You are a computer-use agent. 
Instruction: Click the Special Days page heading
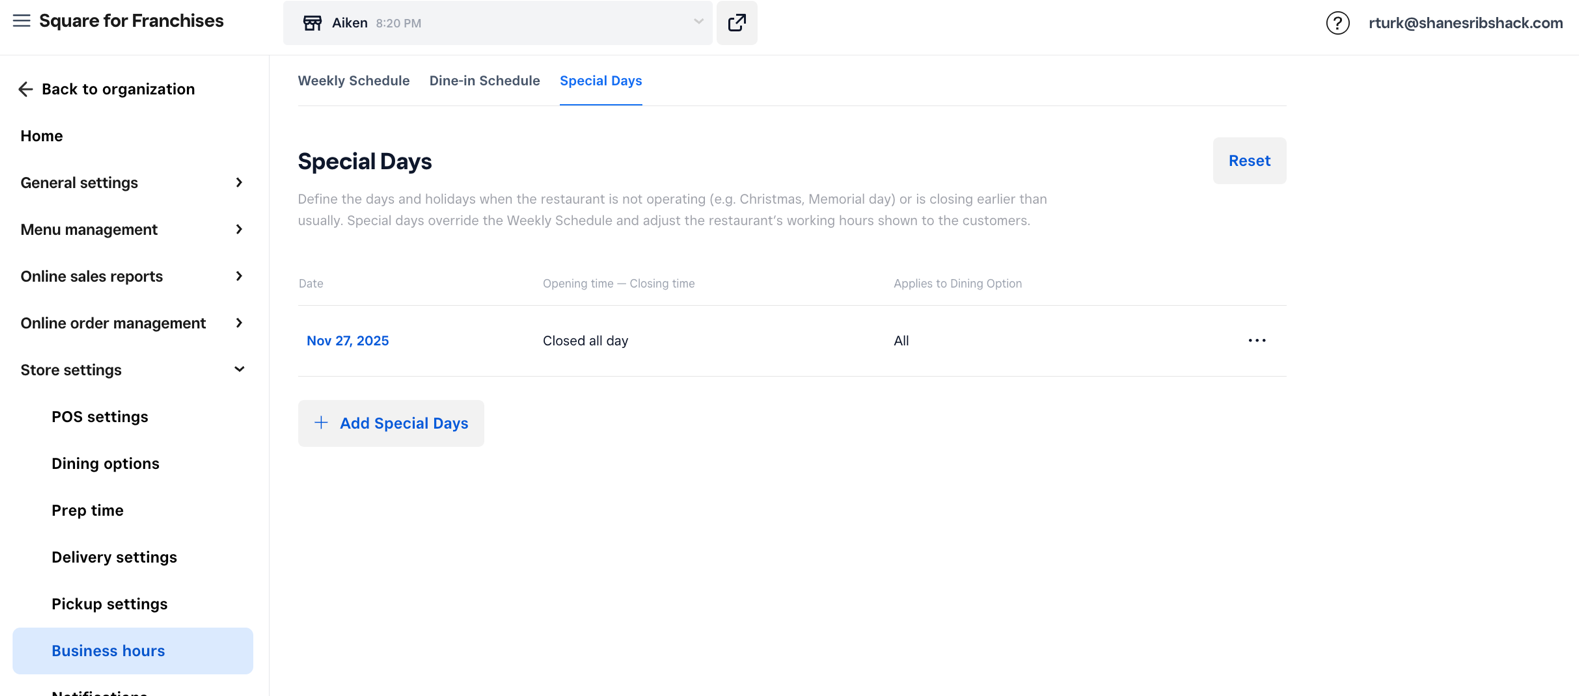tap(365, 161)
